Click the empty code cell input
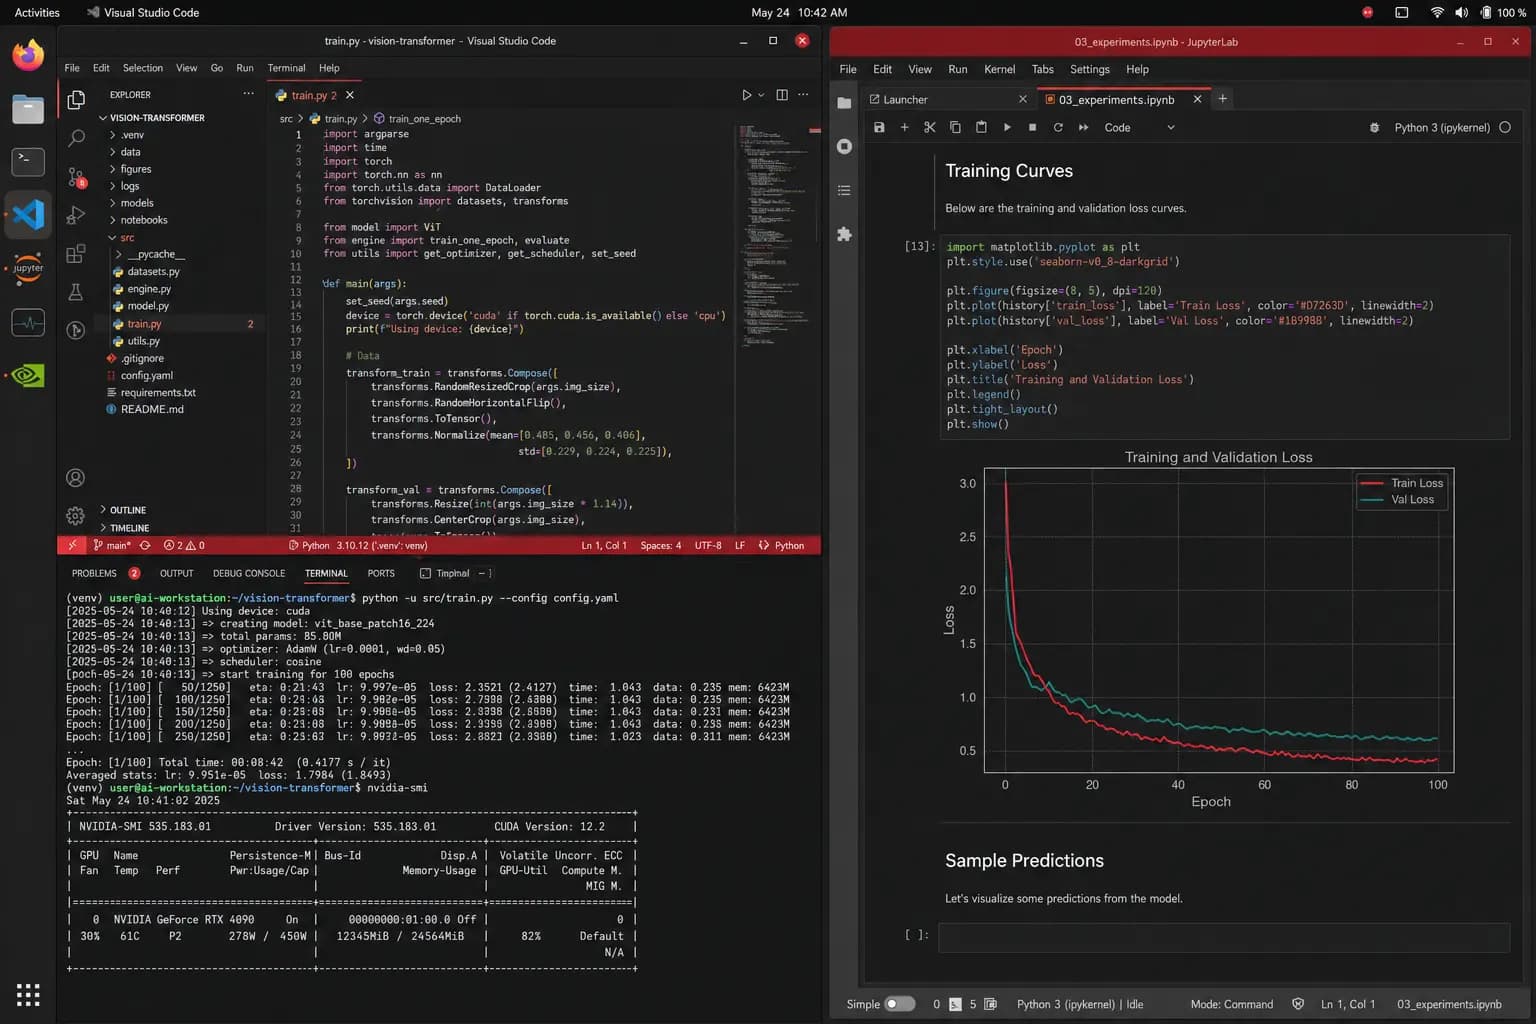 pos(1224,937)
